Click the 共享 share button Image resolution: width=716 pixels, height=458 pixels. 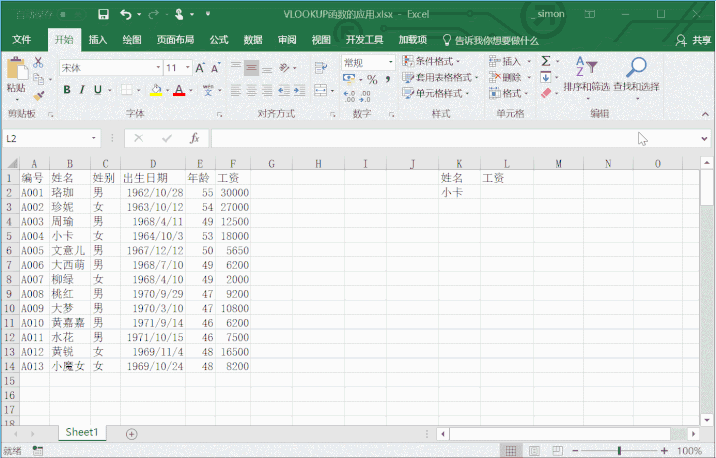(x=694, y=40)
